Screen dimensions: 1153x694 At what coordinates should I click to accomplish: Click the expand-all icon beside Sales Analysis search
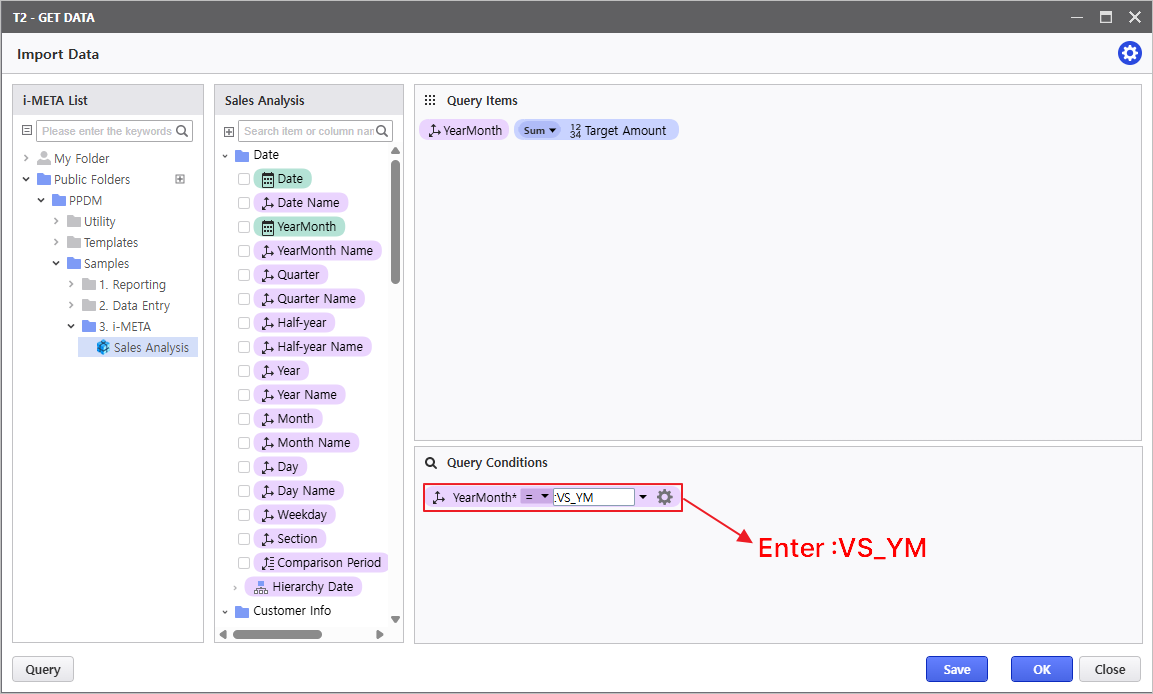click(x=229, y=132)
